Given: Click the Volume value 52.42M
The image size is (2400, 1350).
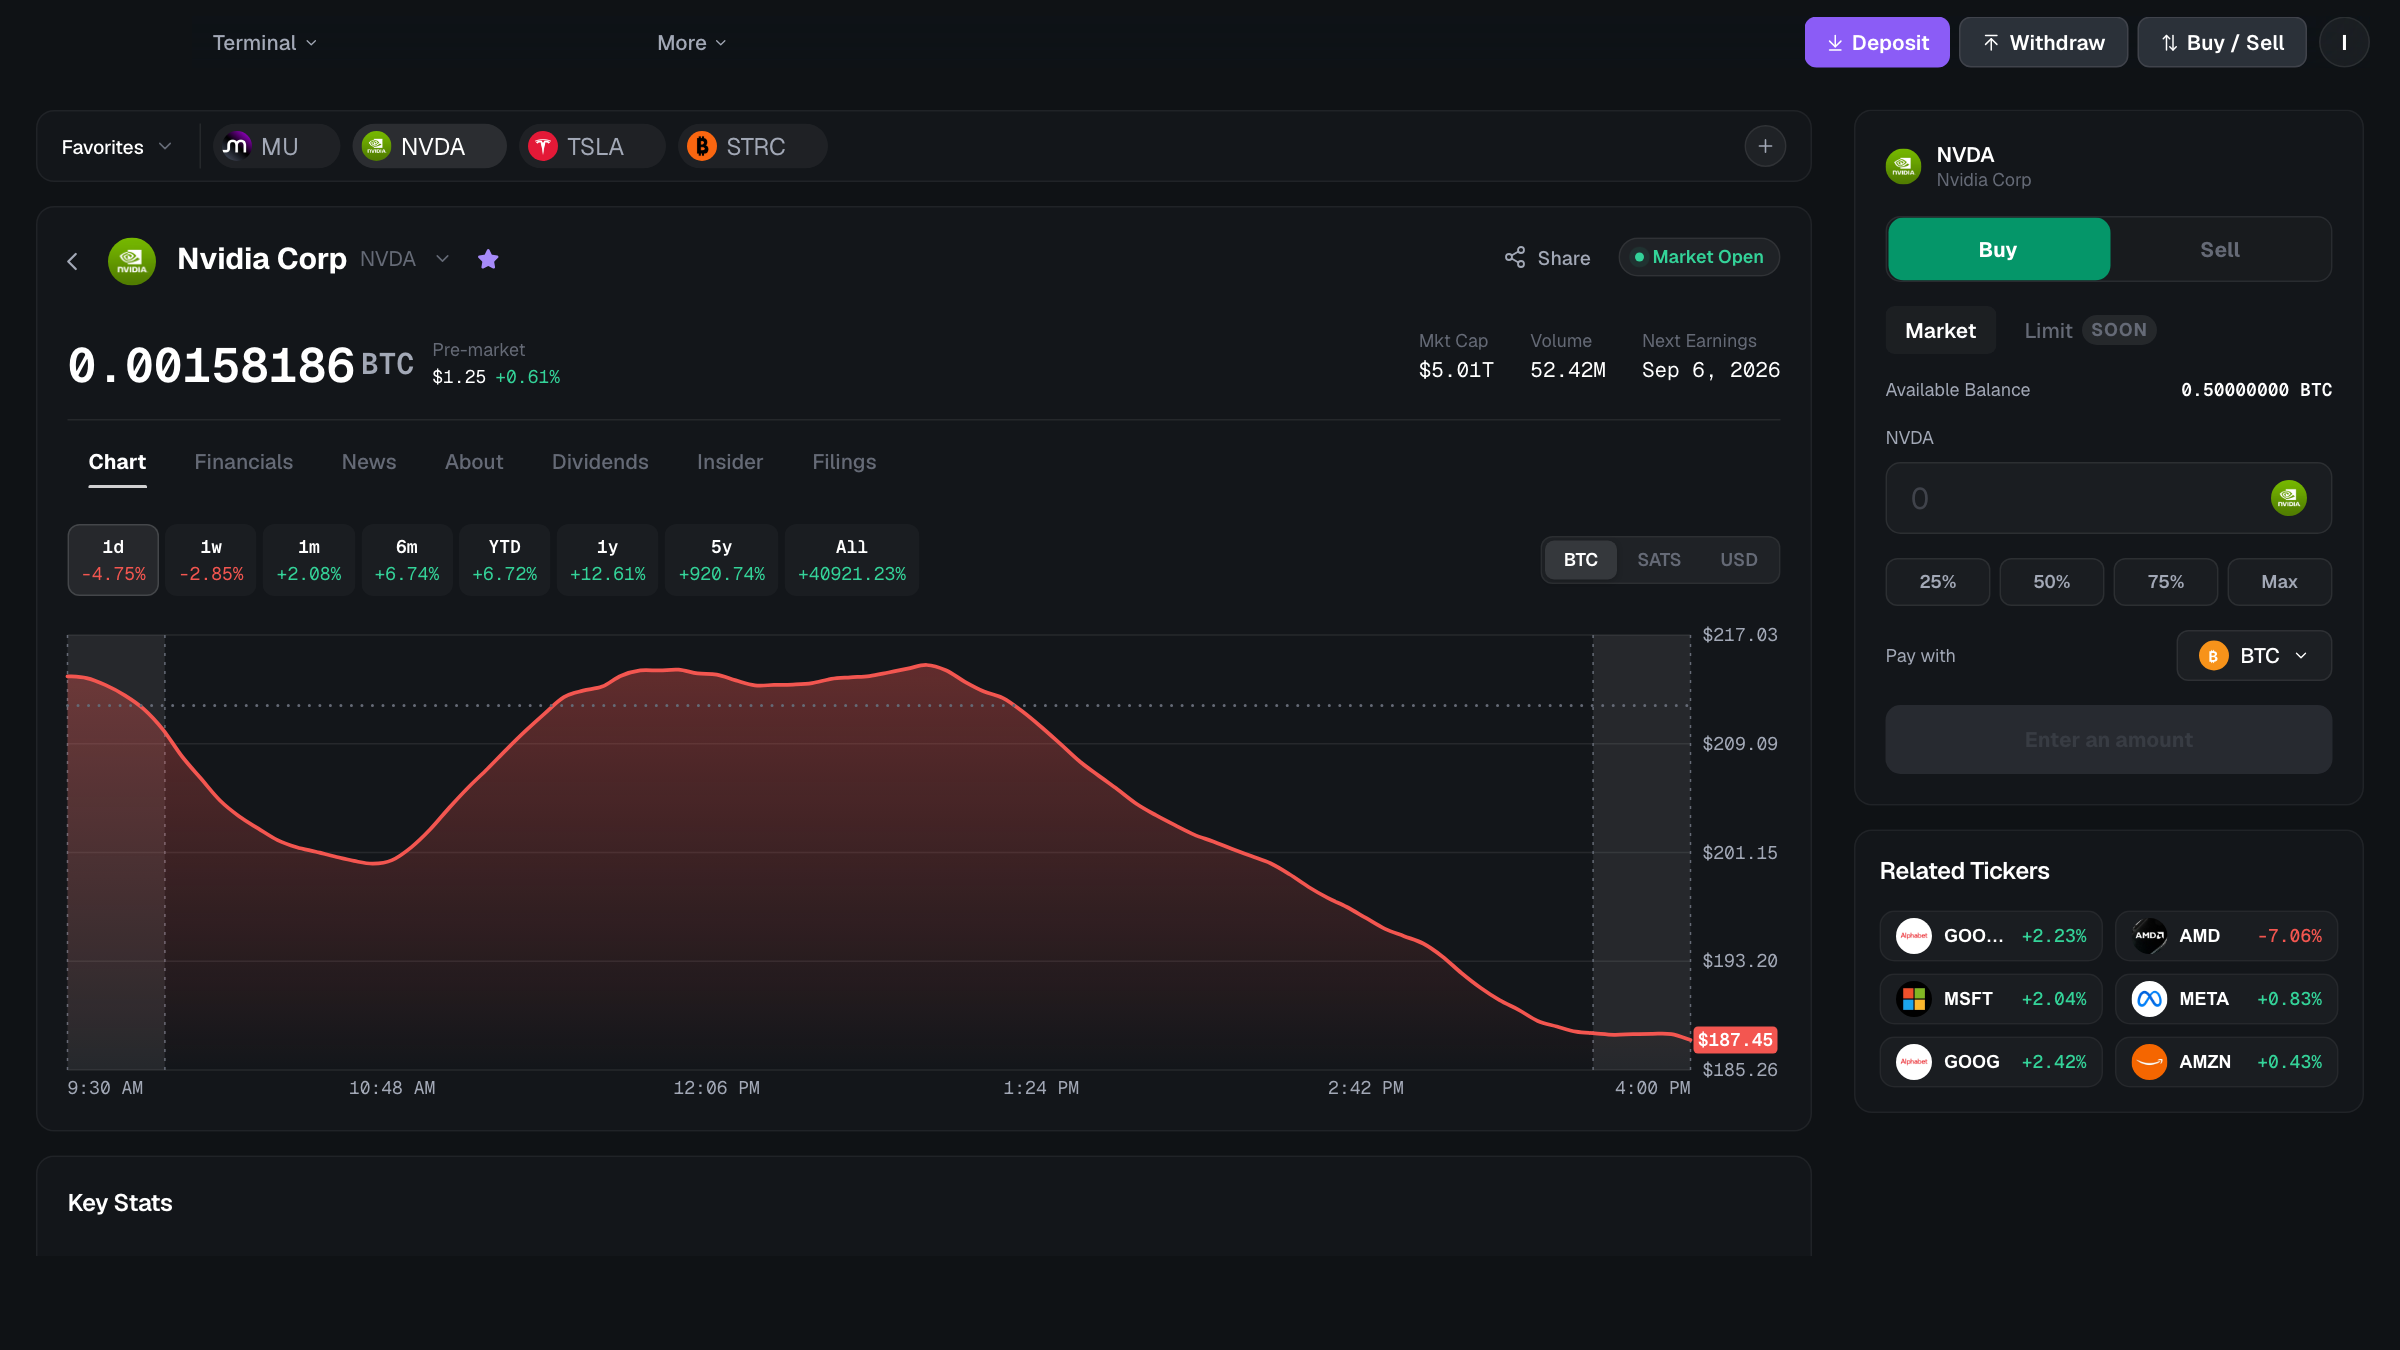Looking at the screenshot, I should click(1568, 370).
